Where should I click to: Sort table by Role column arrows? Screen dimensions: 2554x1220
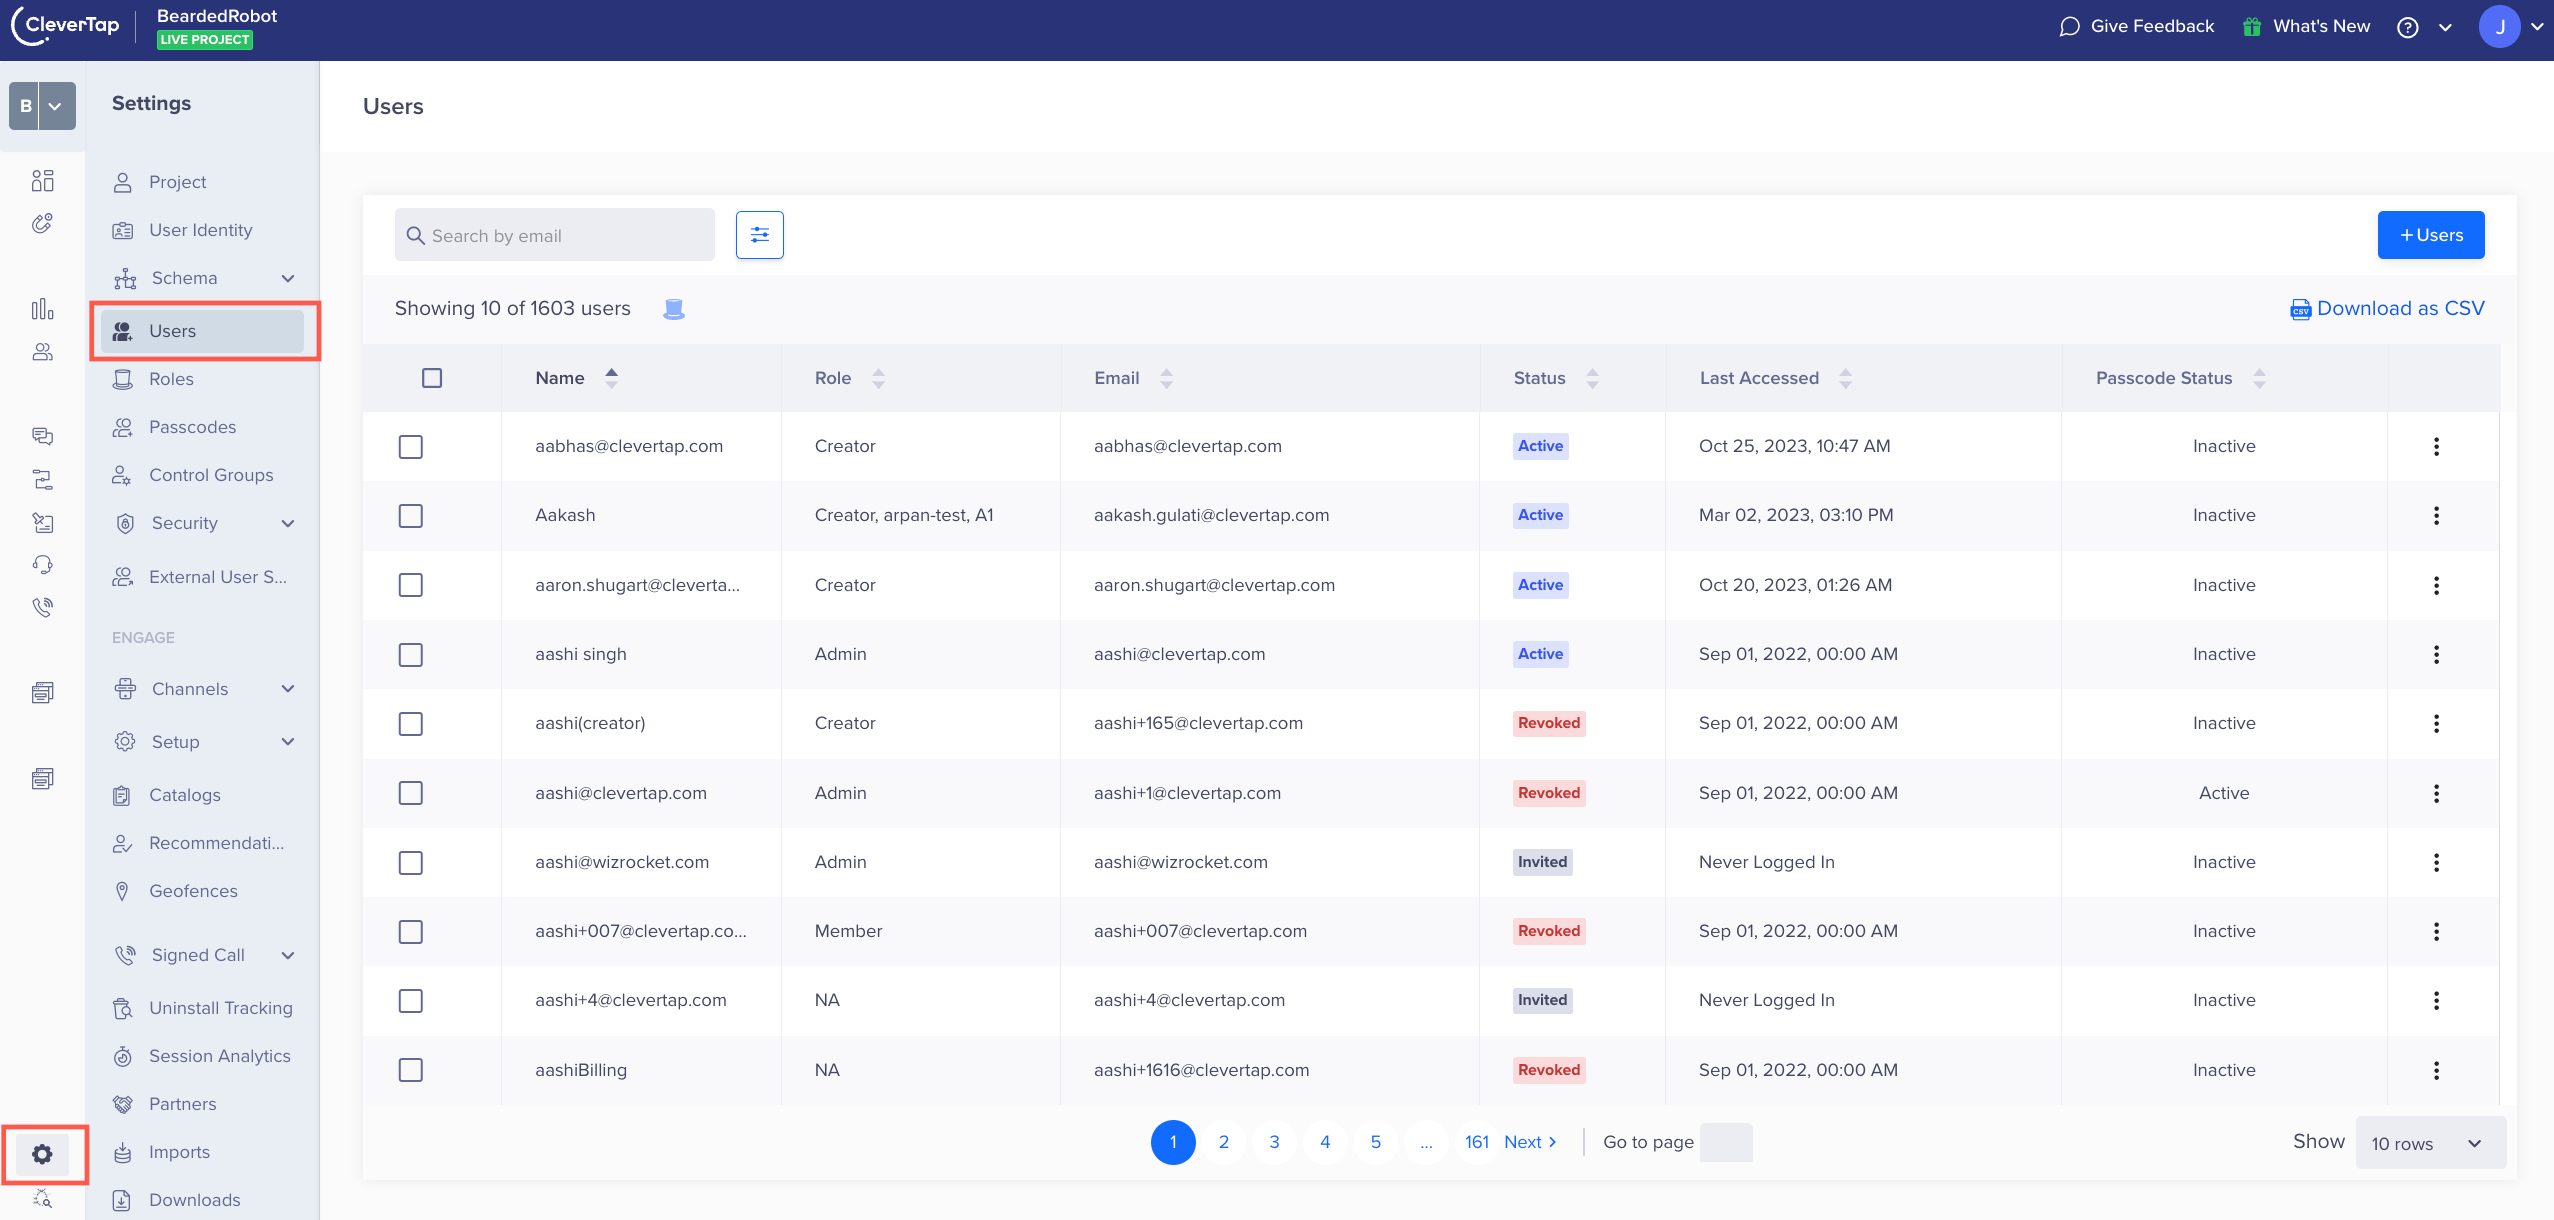click(x=878, y=378)
